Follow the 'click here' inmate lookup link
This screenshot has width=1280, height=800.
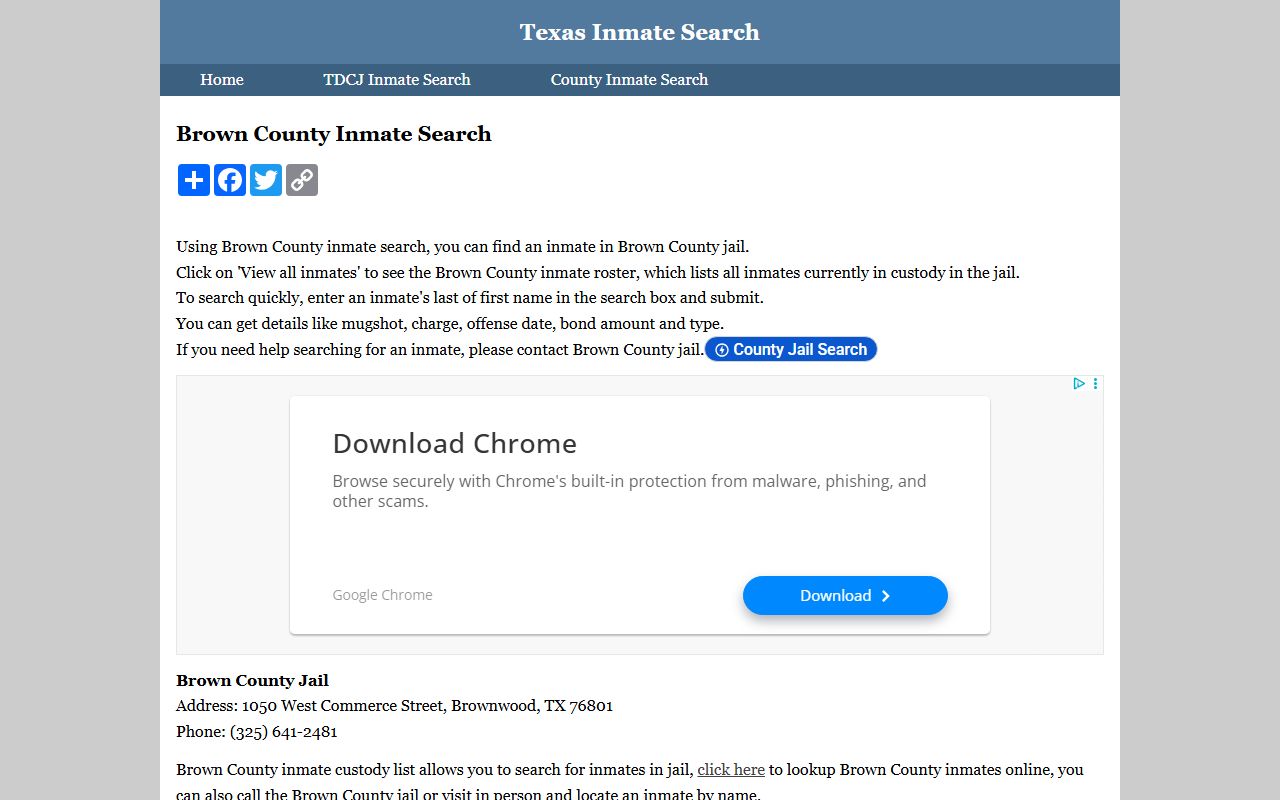click(731, 770)
